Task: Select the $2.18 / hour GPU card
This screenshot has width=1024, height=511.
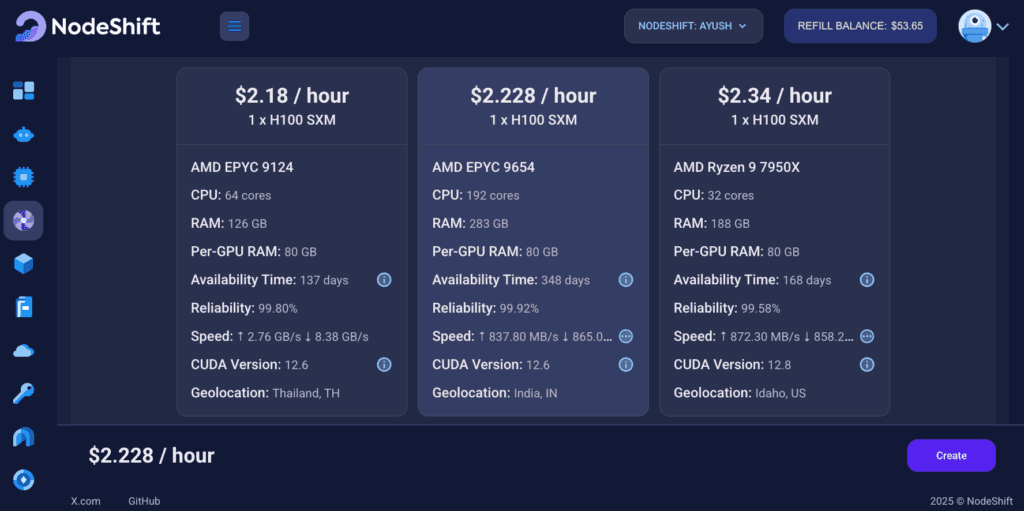Action: (x=292, y=242)
